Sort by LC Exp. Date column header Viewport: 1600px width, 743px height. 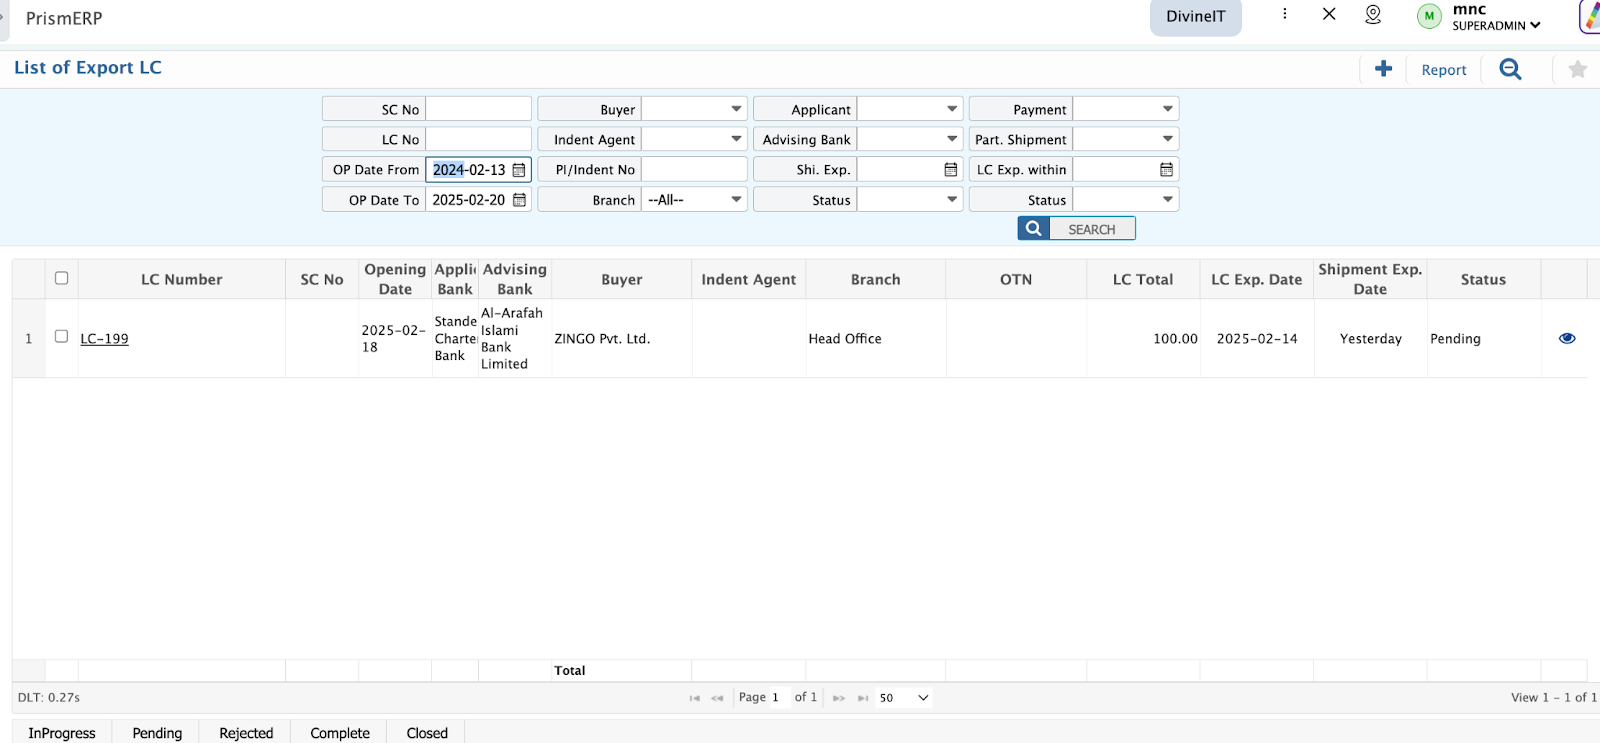point(1256,279)
